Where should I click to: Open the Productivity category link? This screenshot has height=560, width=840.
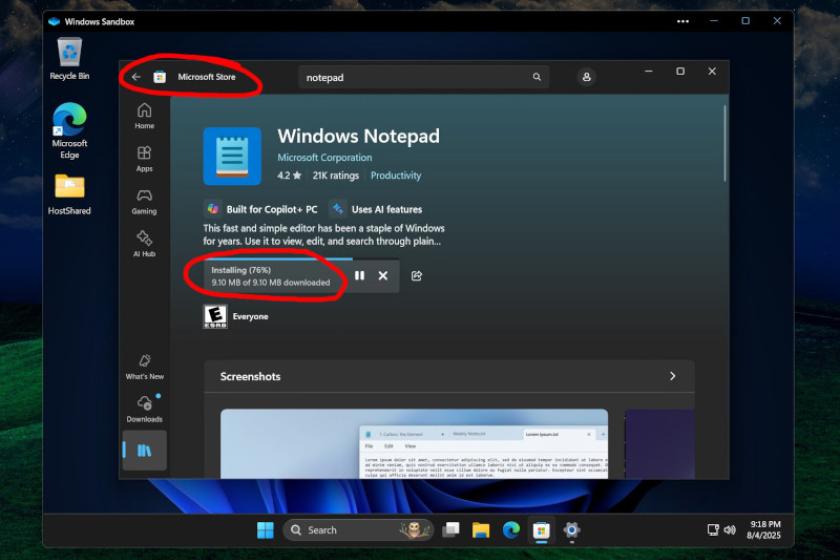[395, 175]
